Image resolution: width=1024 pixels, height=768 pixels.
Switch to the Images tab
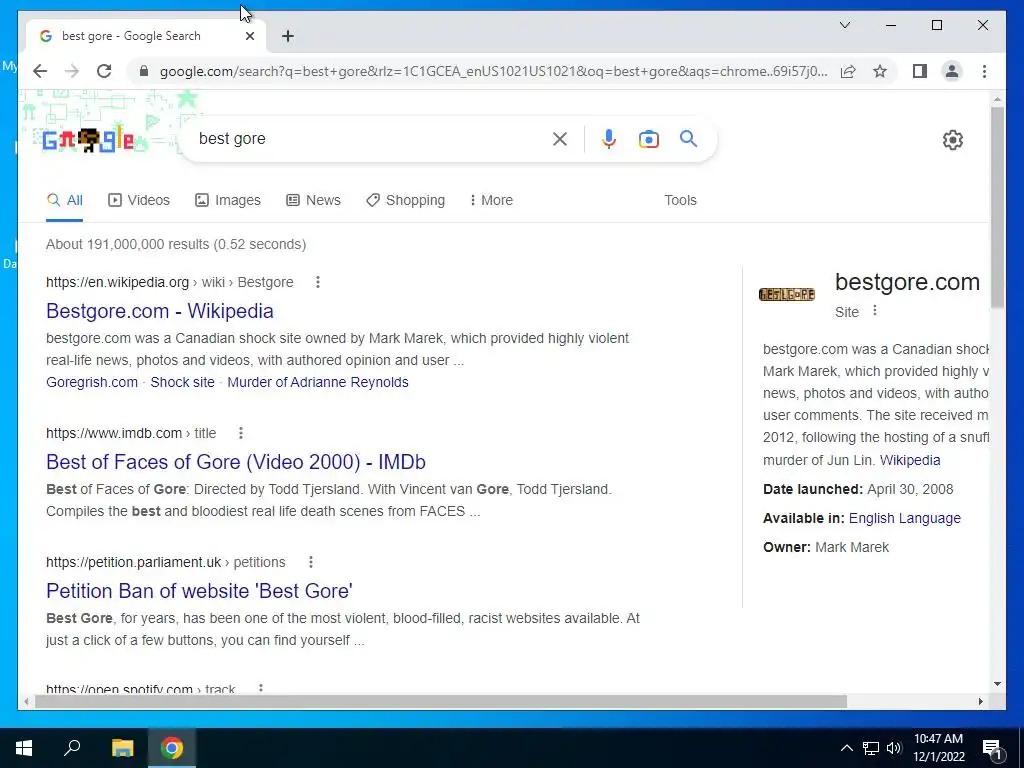[x=228, y=200]
